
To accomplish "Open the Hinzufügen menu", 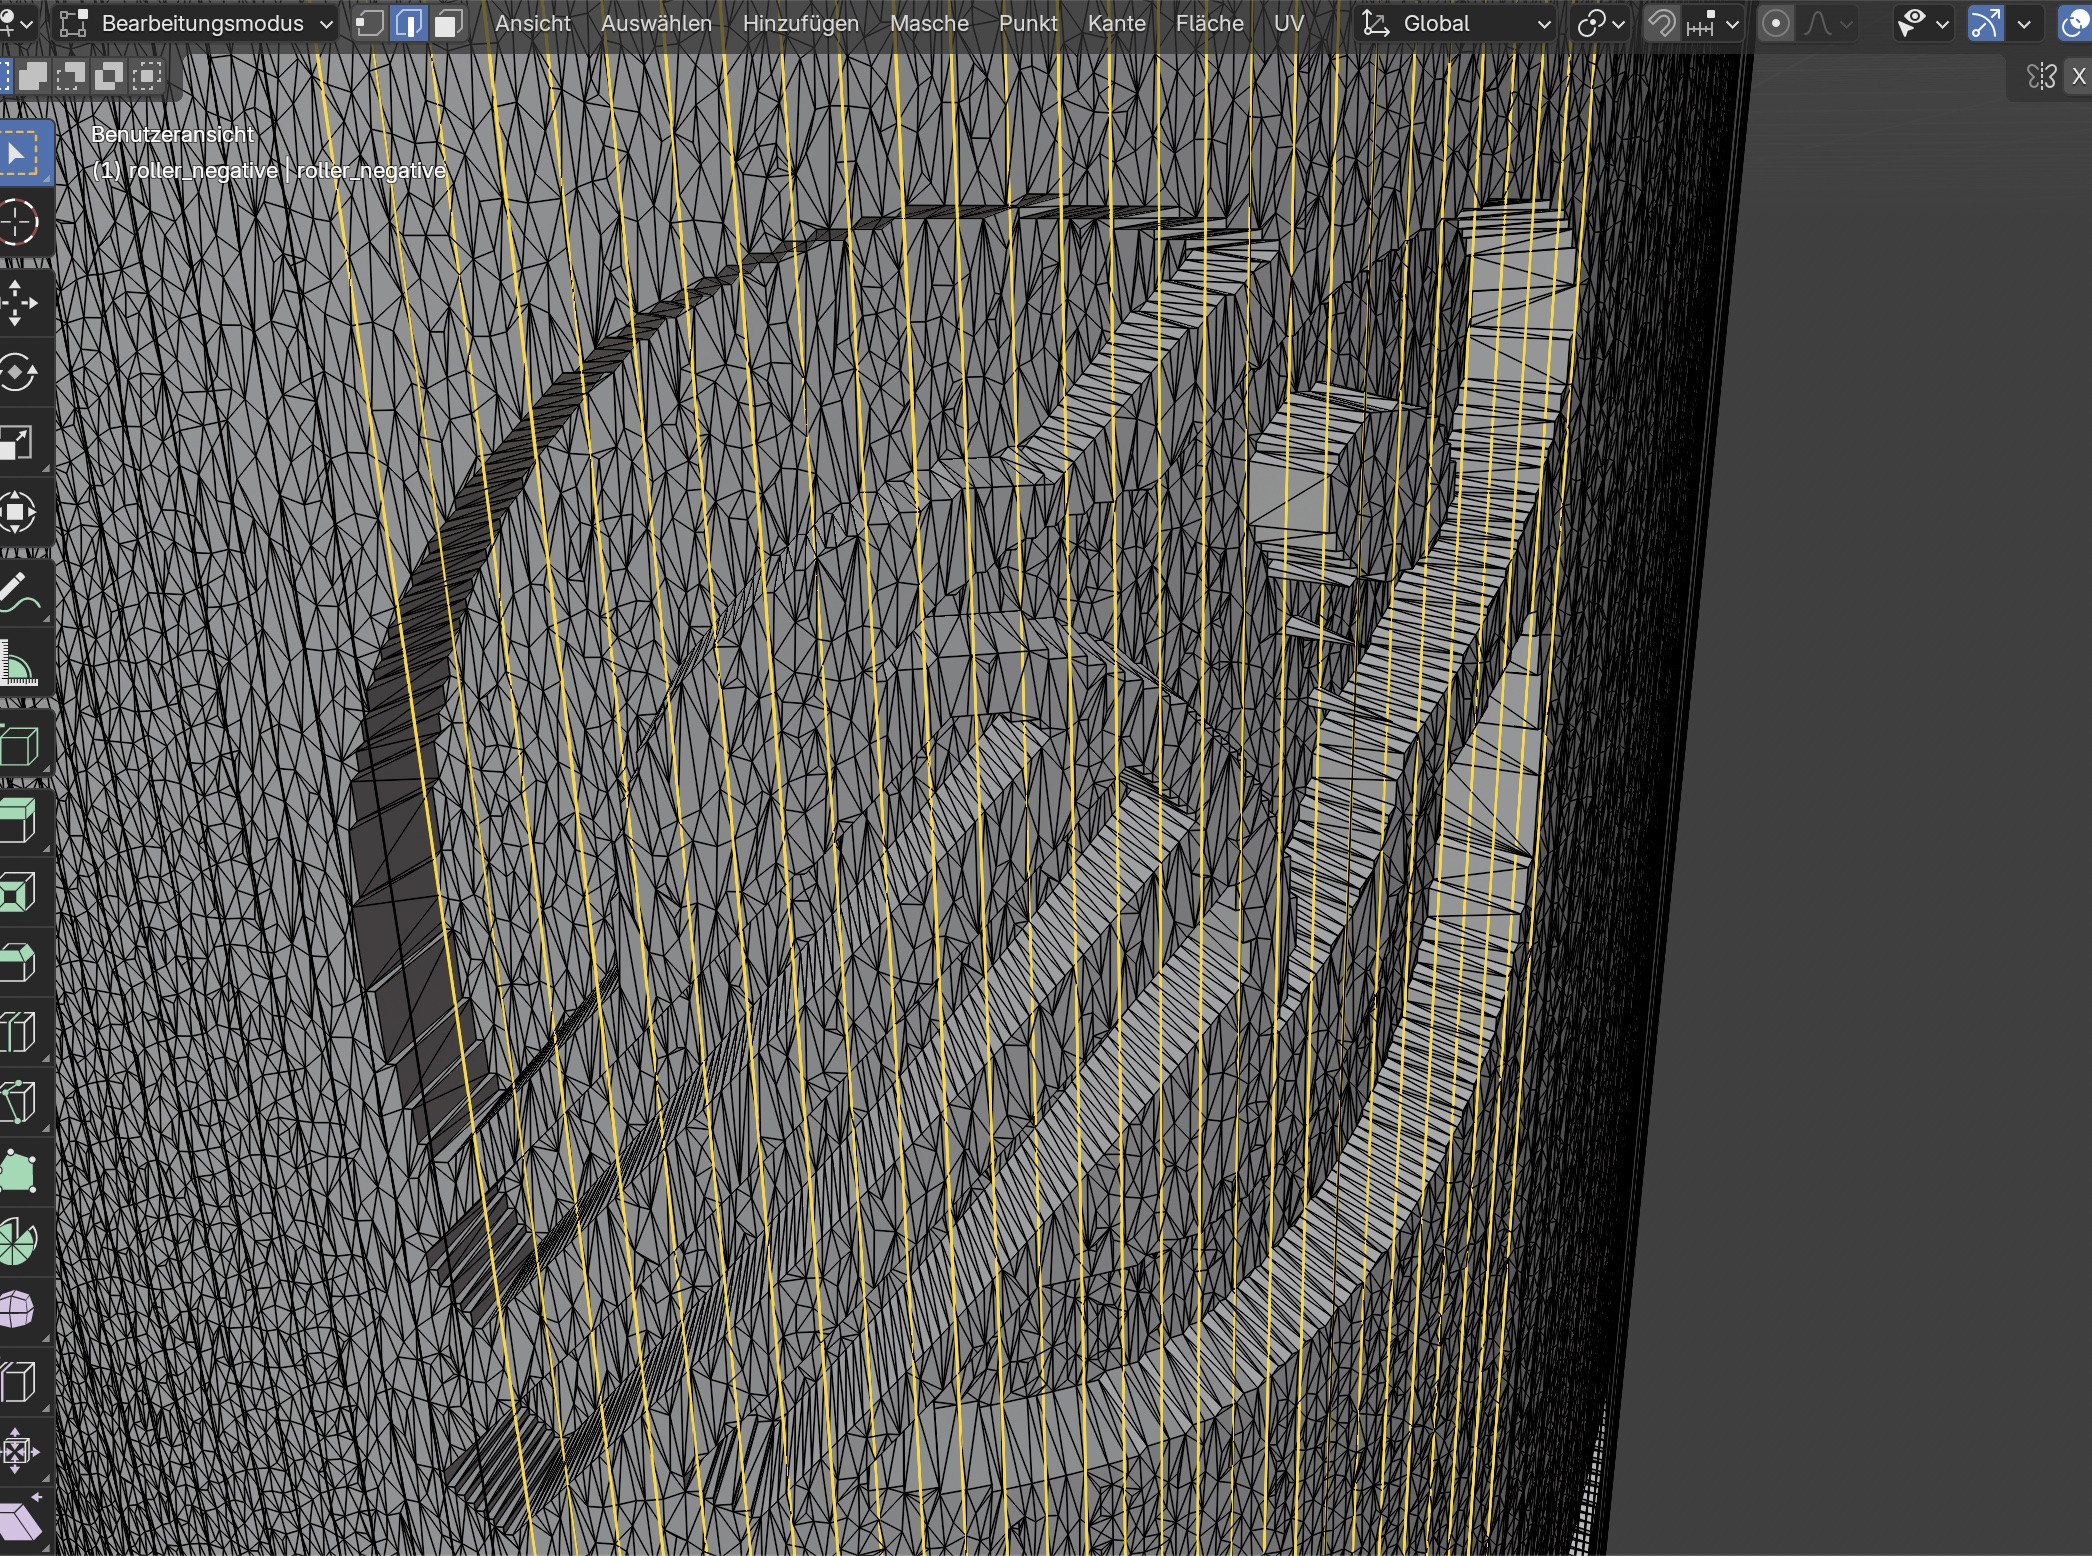I will (x=801, y=23).
